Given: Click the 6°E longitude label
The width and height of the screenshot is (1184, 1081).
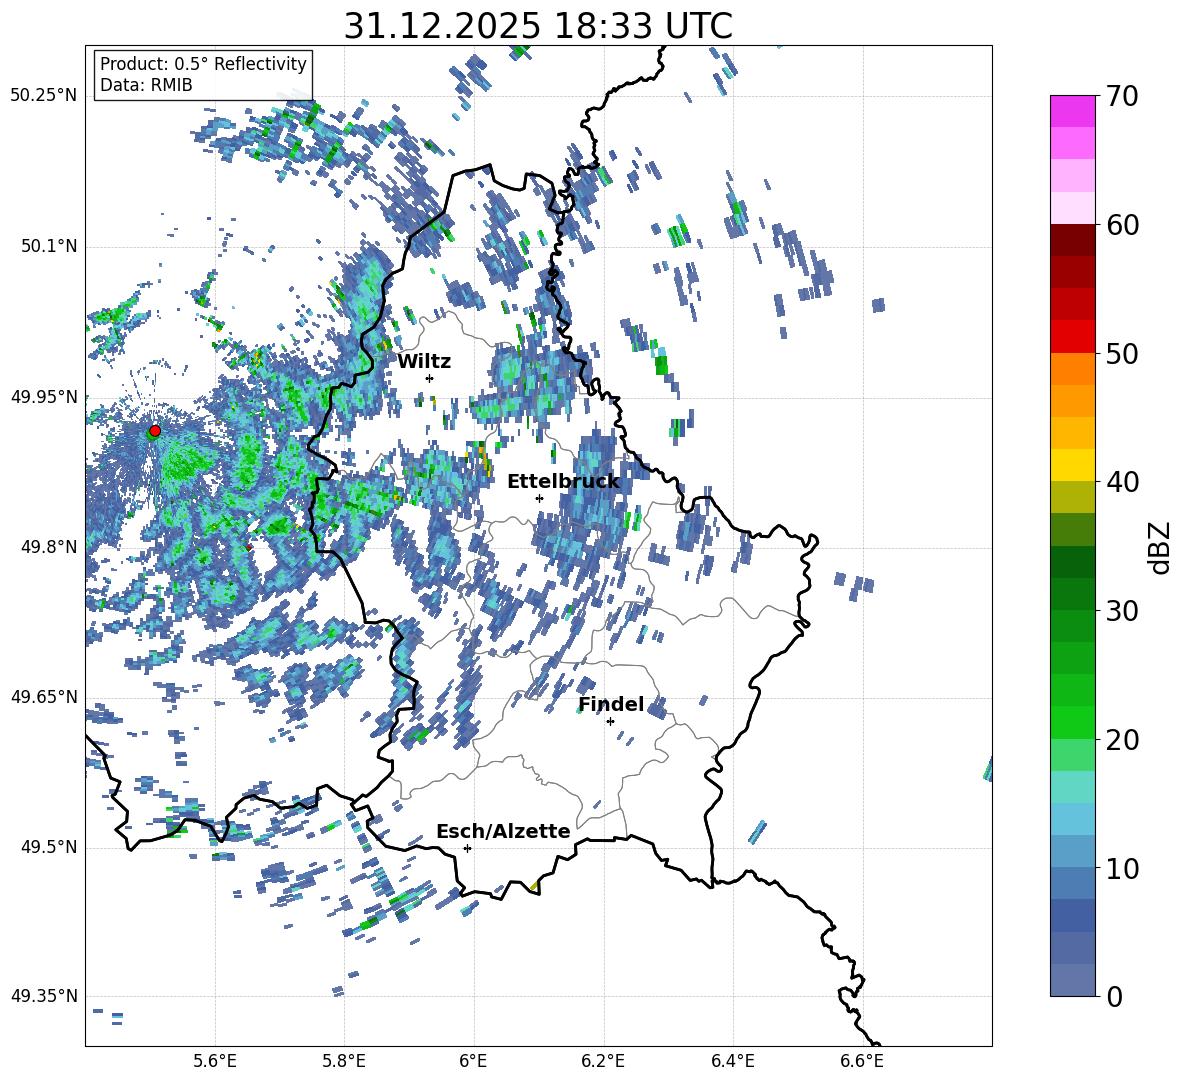Looking at the screenshot, I should [x=473, y=1061].
